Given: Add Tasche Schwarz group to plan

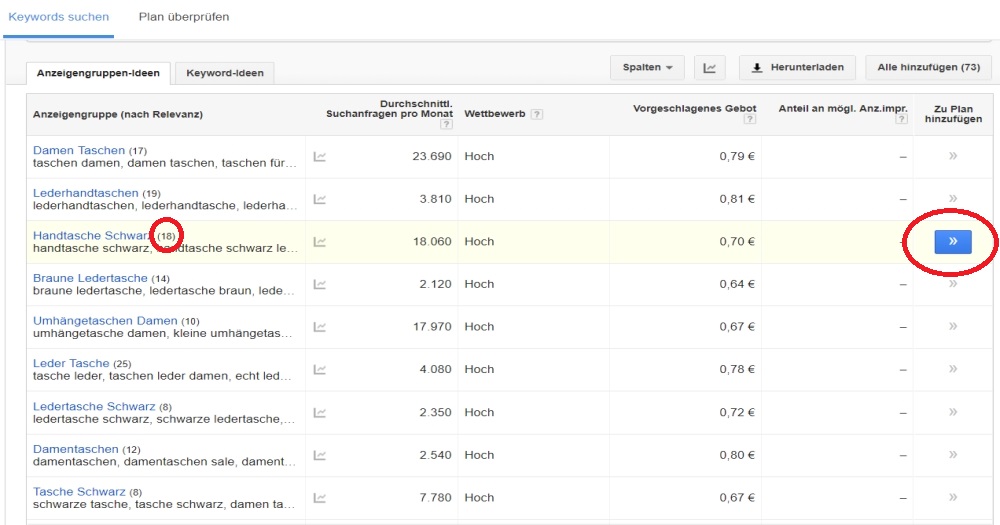Looking at the screenshot, I should (953, 497).
